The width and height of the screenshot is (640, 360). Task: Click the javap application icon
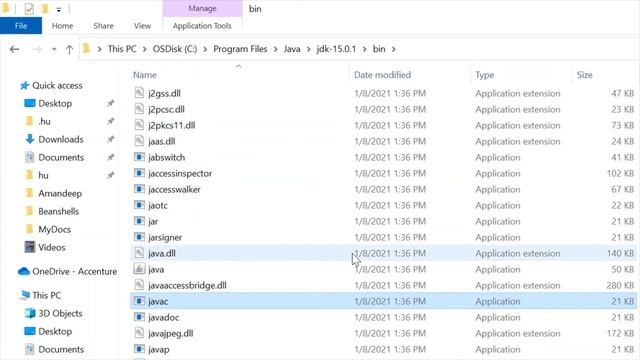tap(139, 349)
